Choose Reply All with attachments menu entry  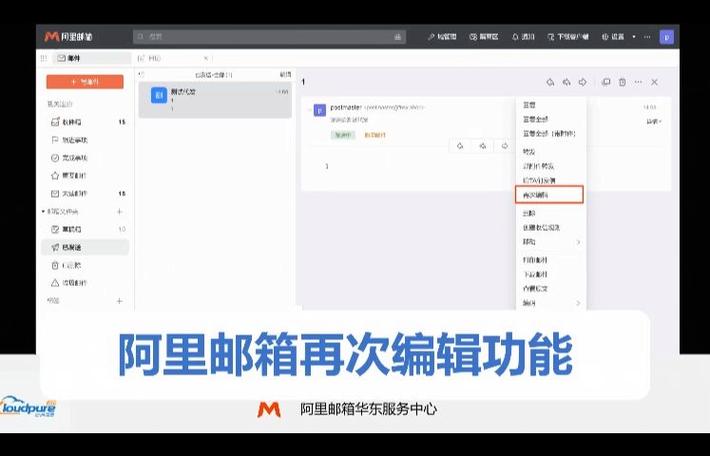[551, 134]
